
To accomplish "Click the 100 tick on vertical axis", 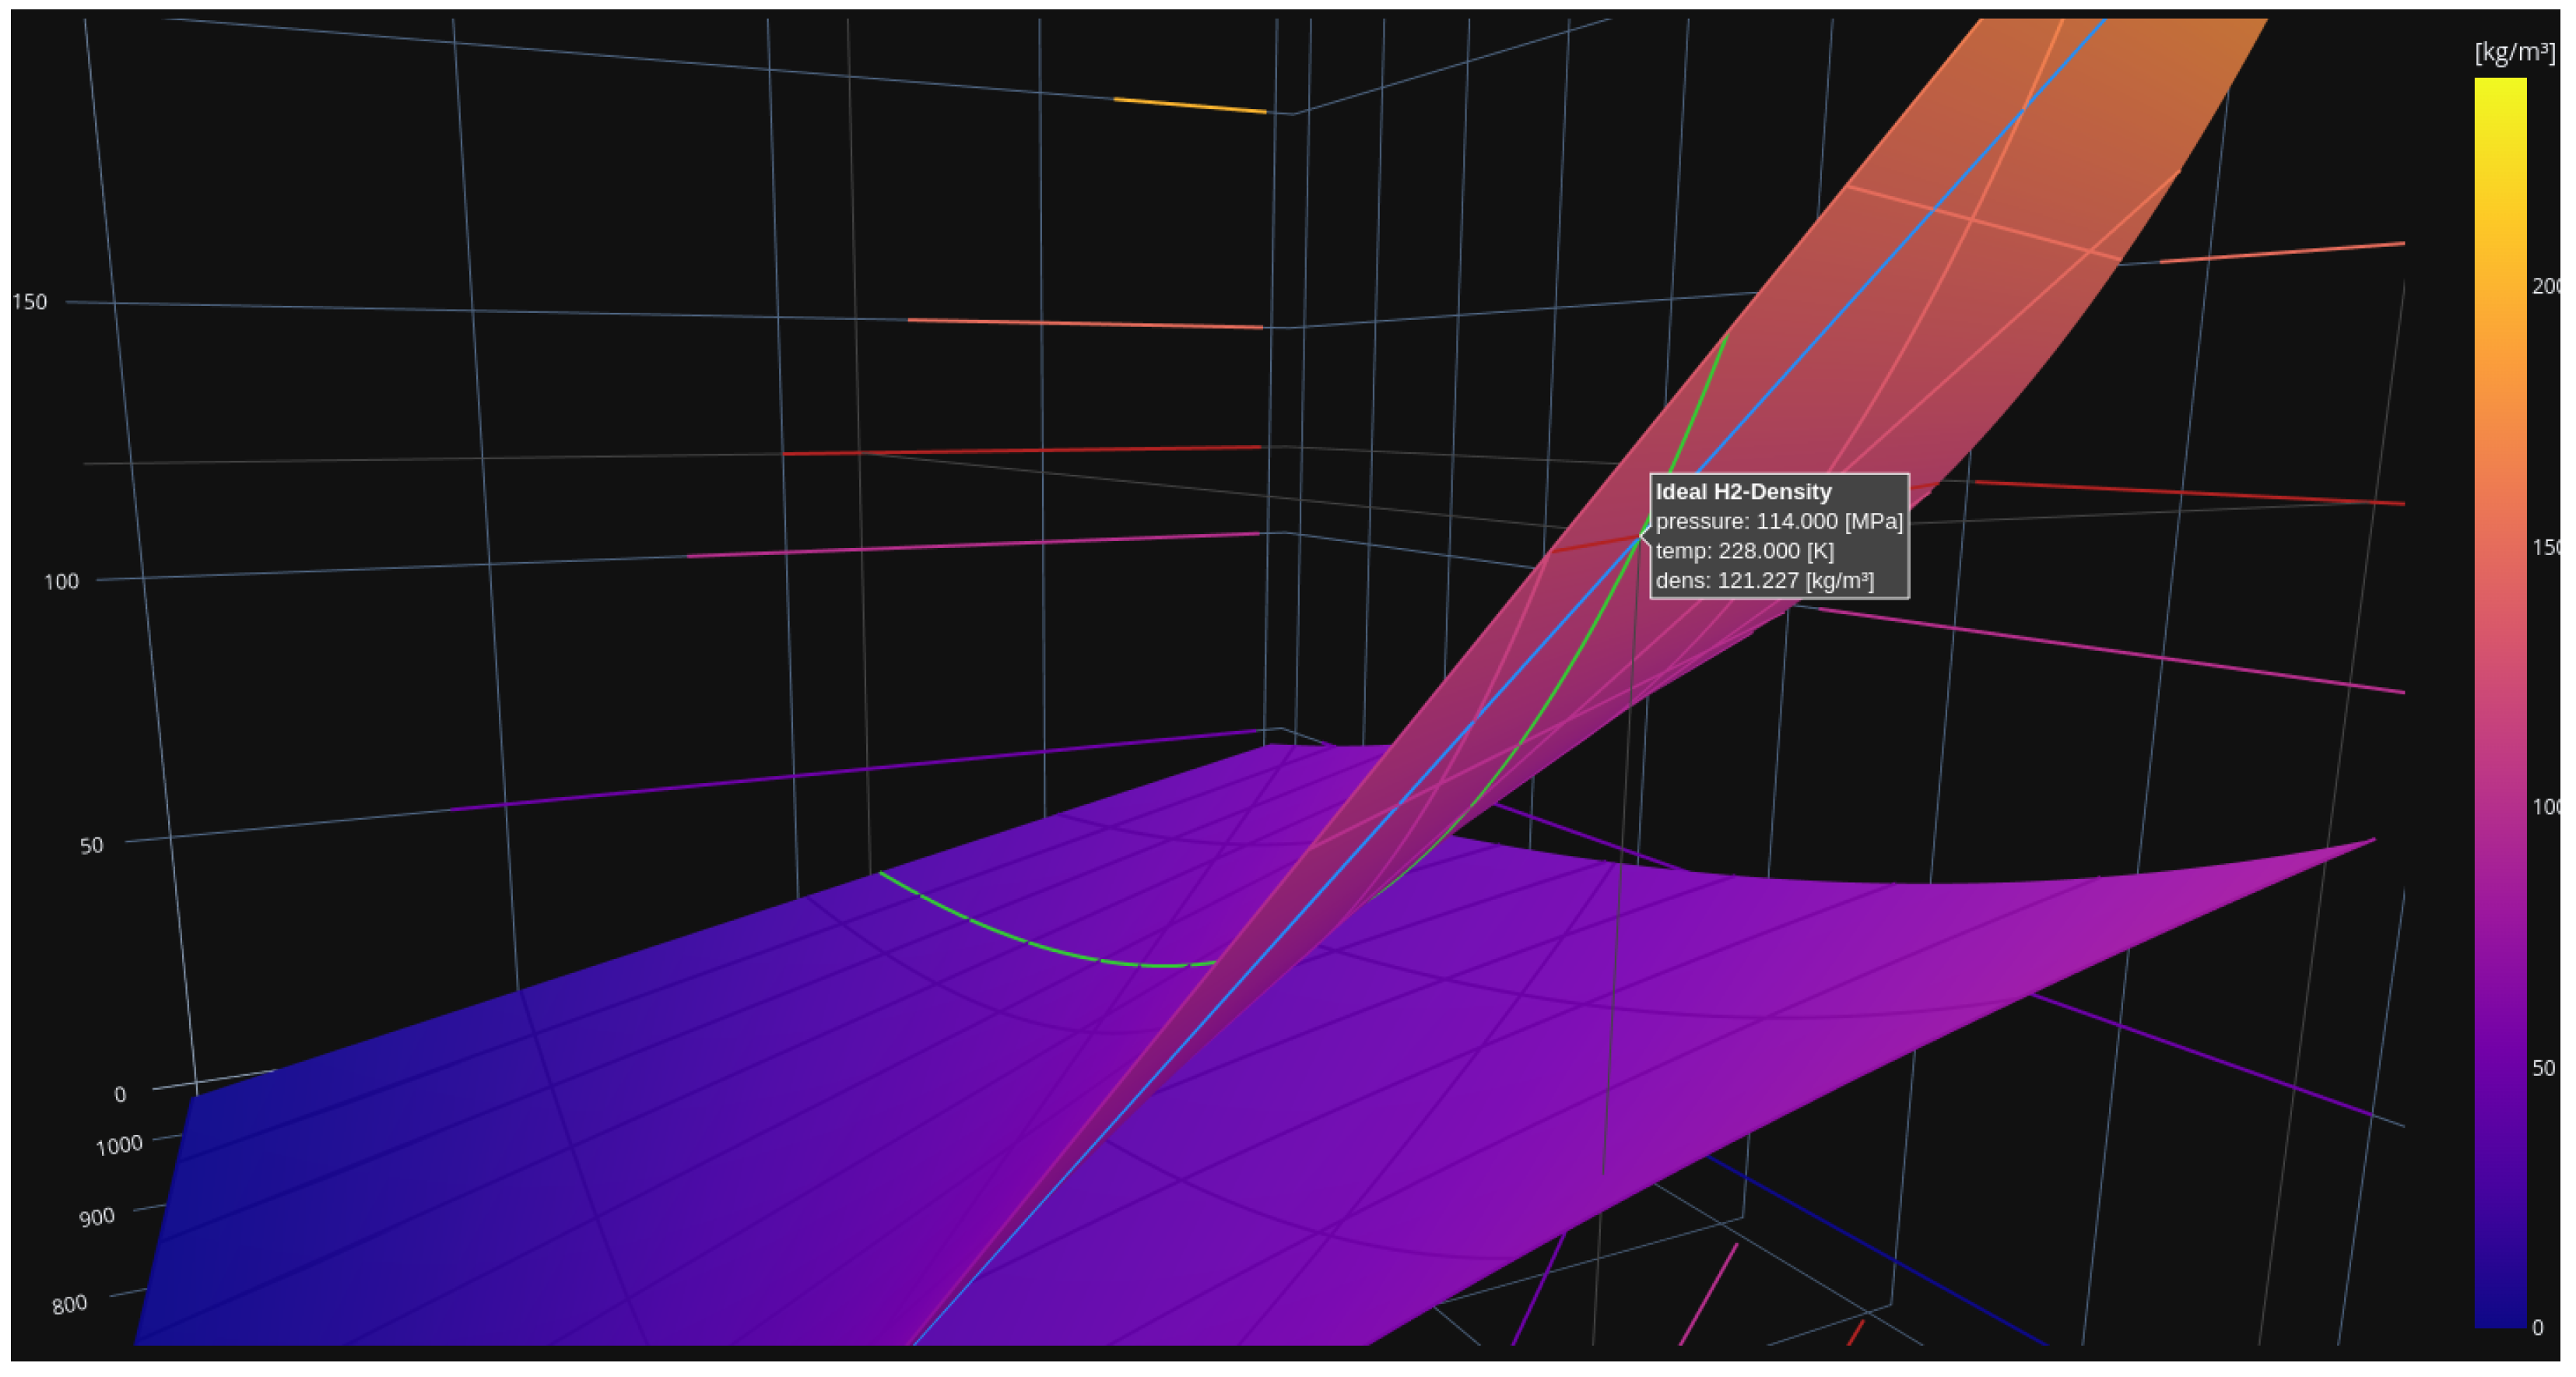I will tap(61, 581).
